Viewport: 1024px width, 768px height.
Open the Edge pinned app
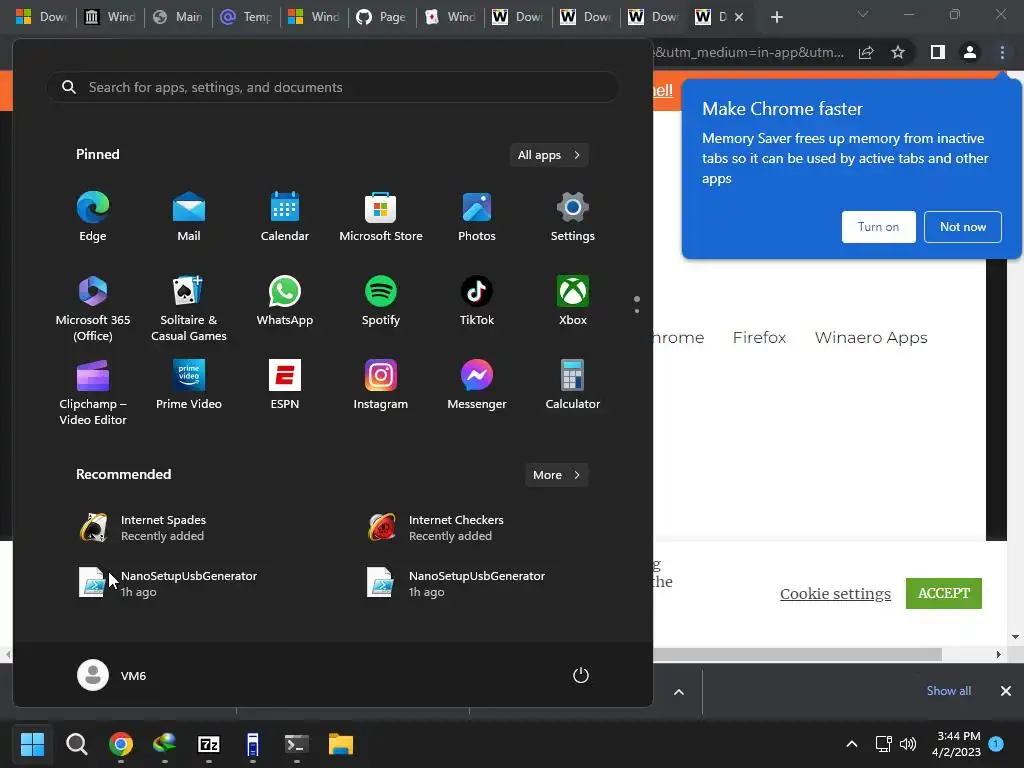(x=93, y=217)
